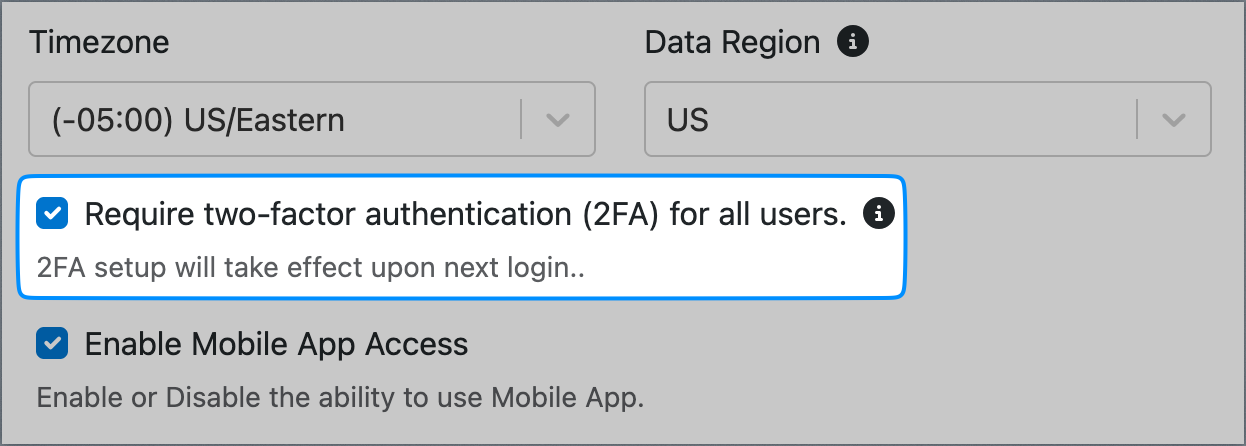This screenshot has height=446, width=1246.
Task: Click the 'Enable Mobile App Access' label text
Action: 276,345
